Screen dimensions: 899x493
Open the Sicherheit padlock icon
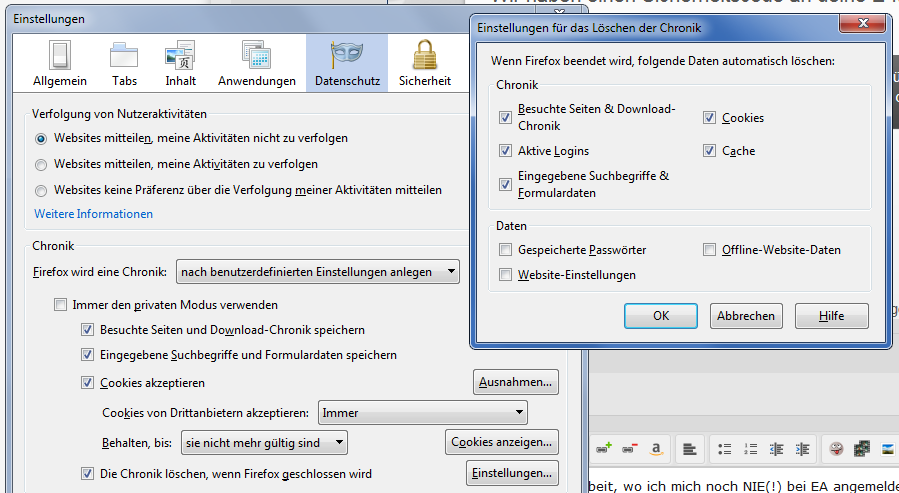point(425,54)
